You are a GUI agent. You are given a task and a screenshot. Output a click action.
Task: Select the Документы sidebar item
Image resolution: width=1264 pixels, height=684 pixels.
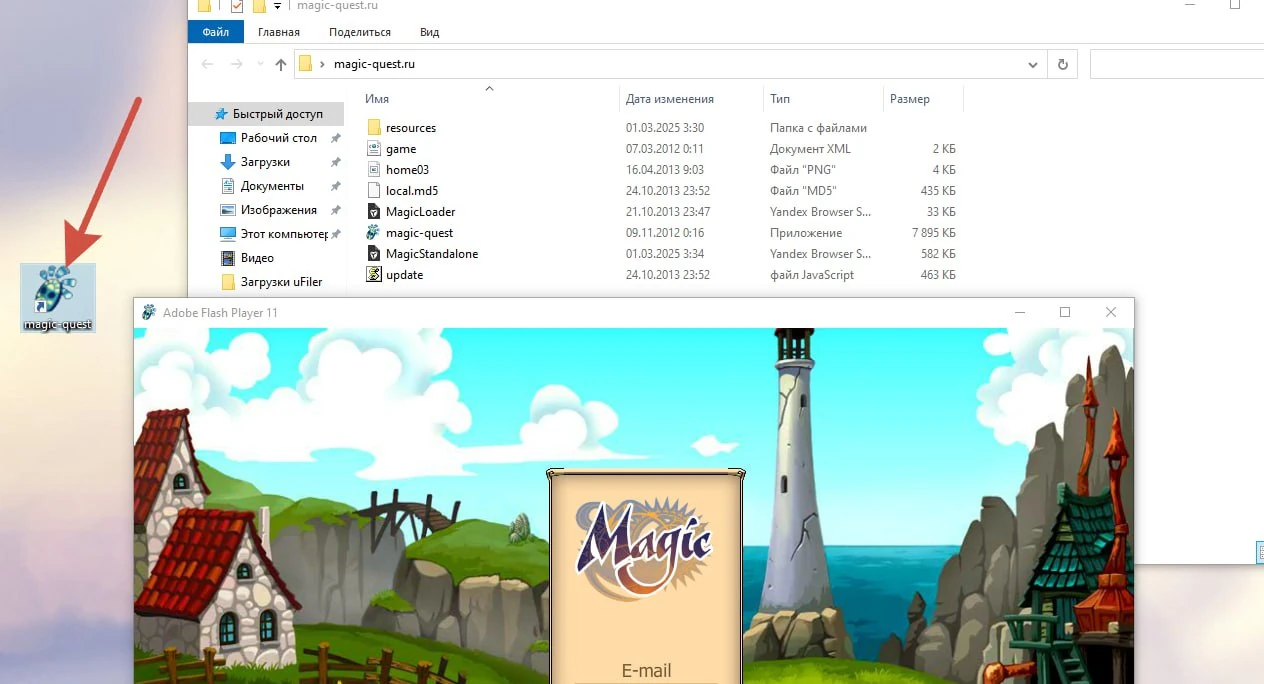[272, 186]
